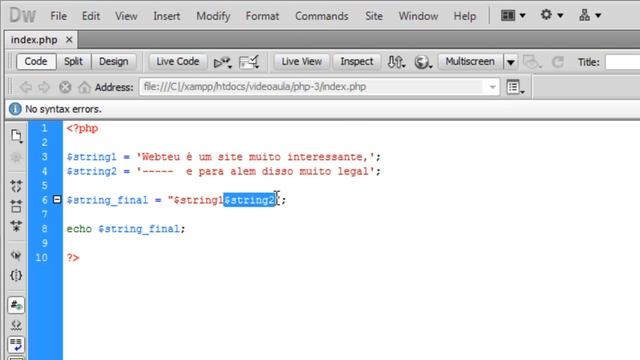Go back using the browser back arrow
The image size is (640, 360).
(25, 87)
